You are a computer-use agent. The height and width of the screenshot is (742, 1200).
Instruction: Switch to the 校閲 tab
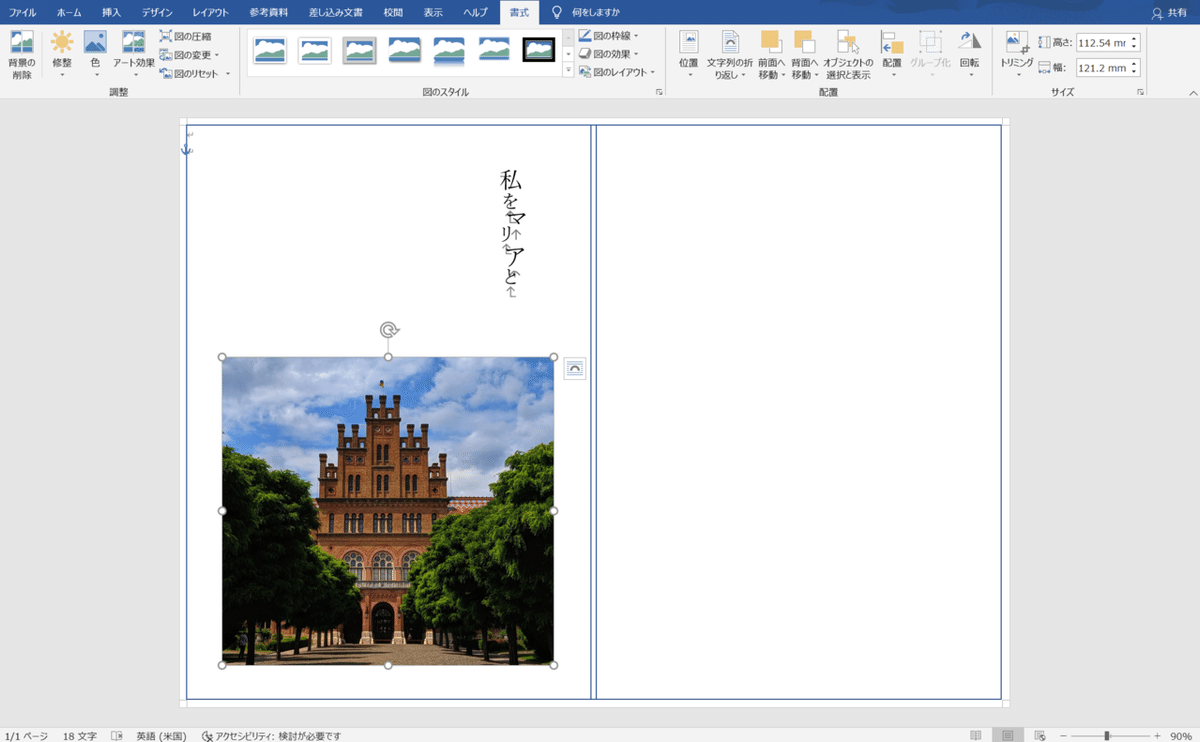click(x=393, y=12)
